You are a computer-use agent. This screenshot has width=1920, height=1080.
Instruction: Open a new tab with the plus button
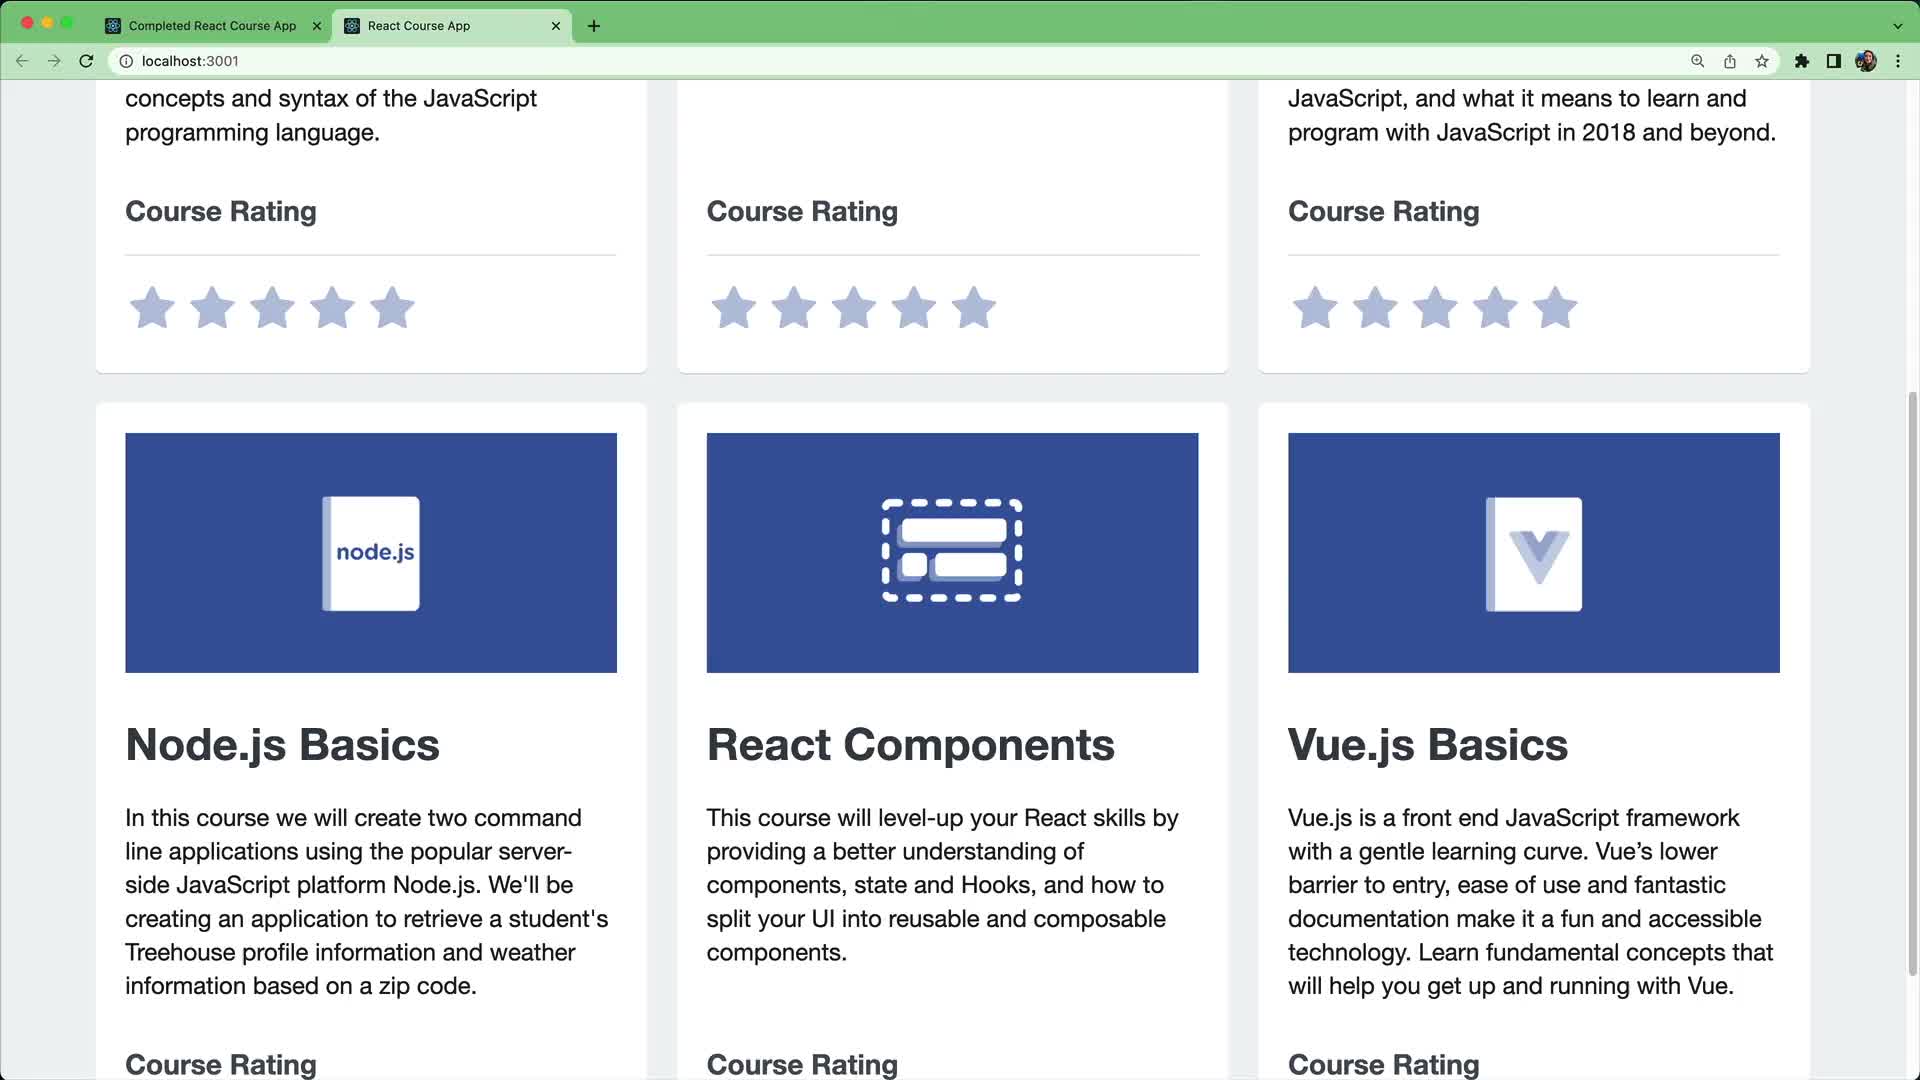(594, 26)
